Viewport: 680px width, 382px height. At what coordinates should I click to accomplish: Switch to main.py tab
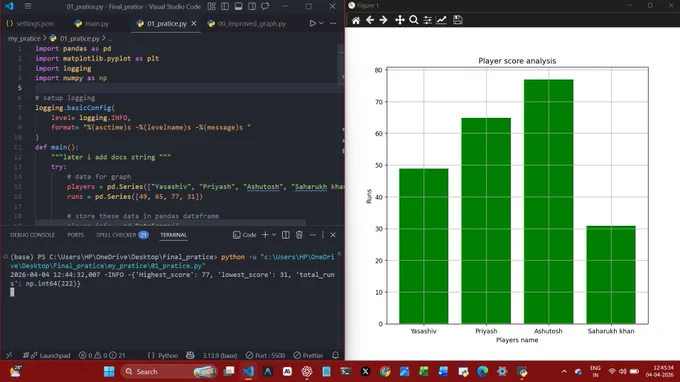pos(92,23)
